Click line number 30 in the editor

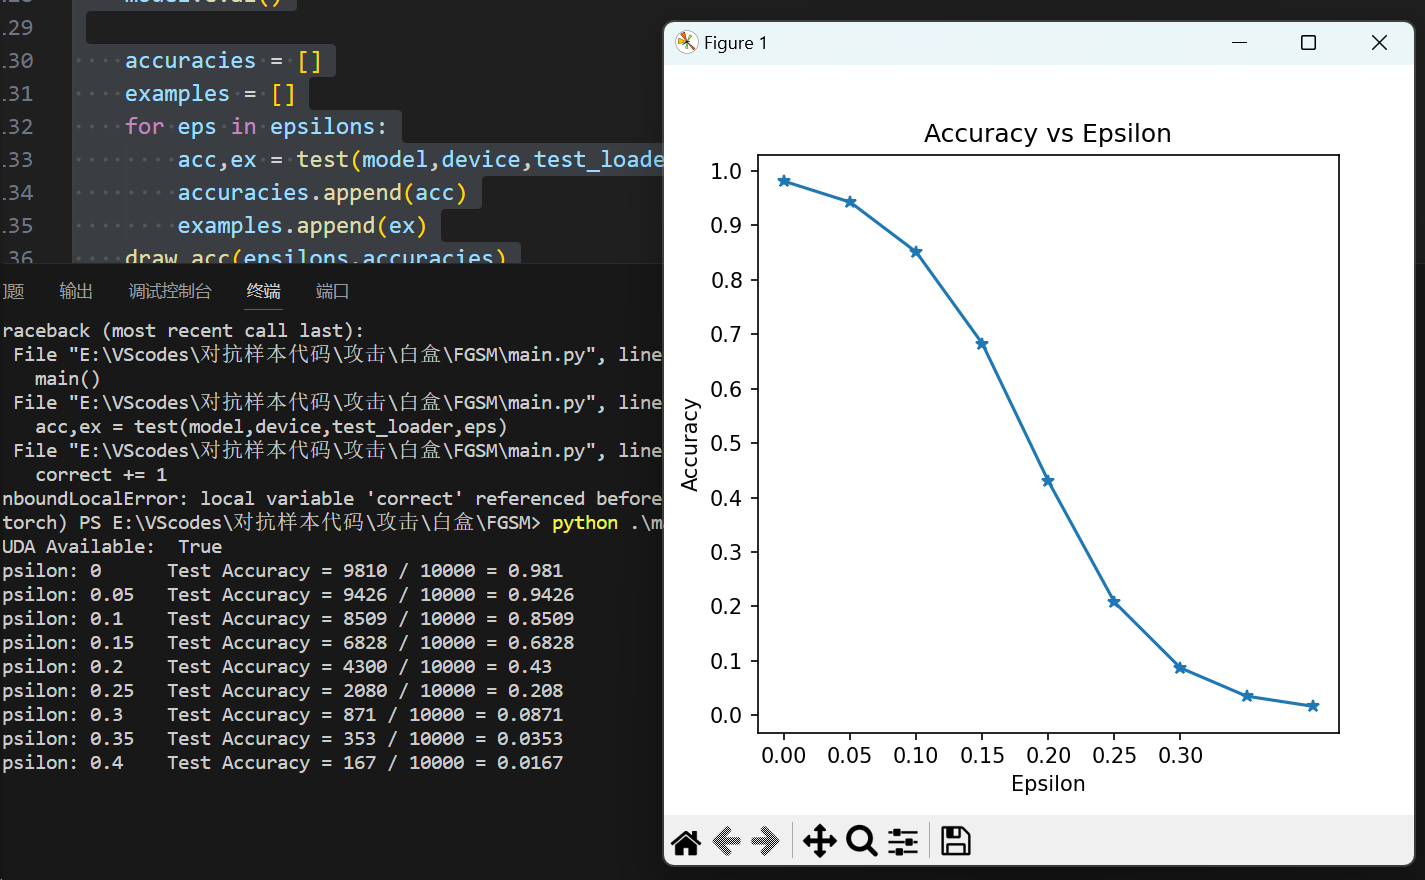pos(17,61)
